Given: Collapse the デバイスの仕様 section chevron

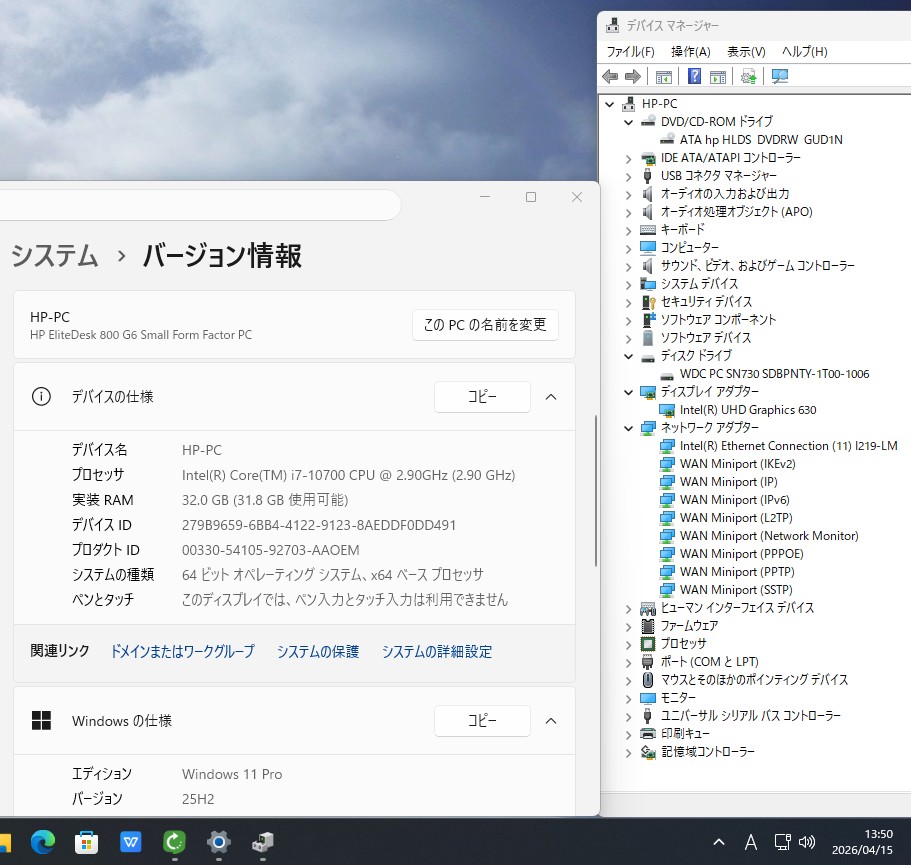Looking at the screenshot, I should (x=551, y=397).
